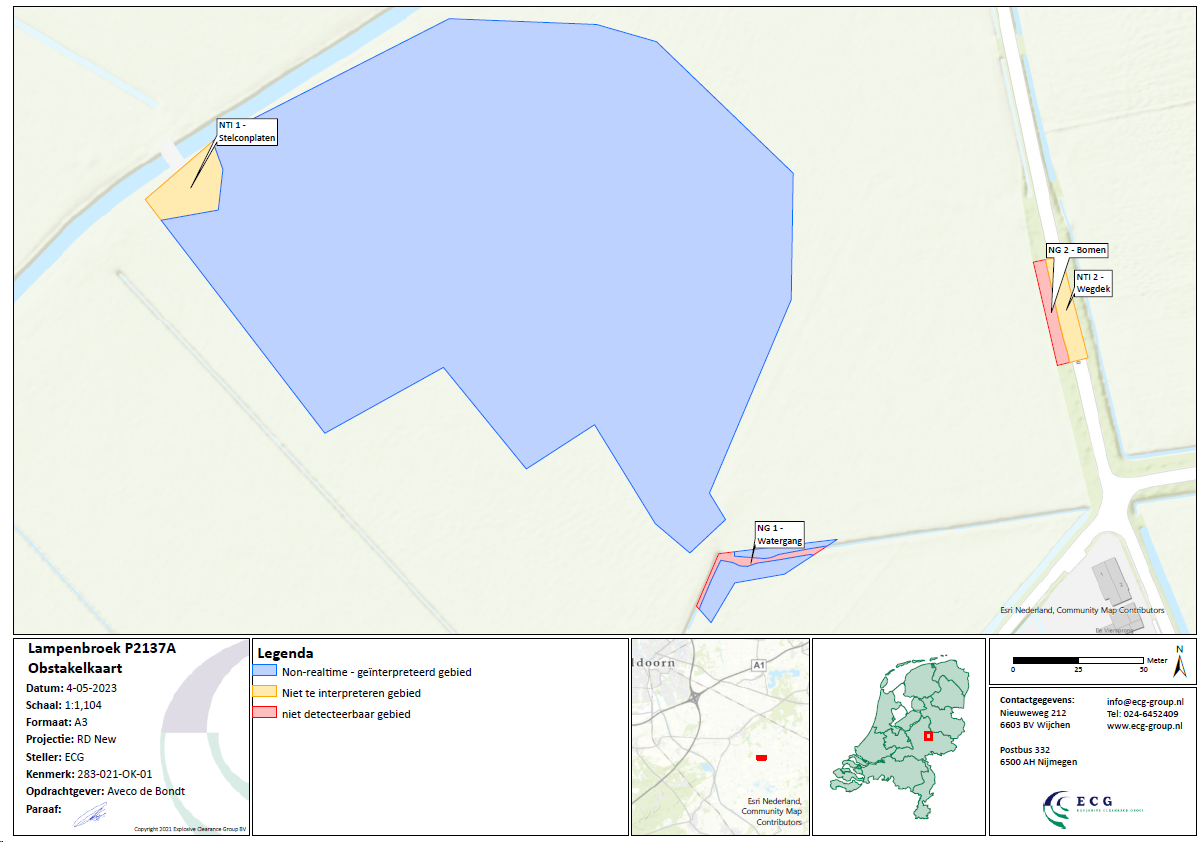Select the yellow Stelconplaten polygon on the map
1200x842 pixels.
pyautogui.click(x=190, y=190)
